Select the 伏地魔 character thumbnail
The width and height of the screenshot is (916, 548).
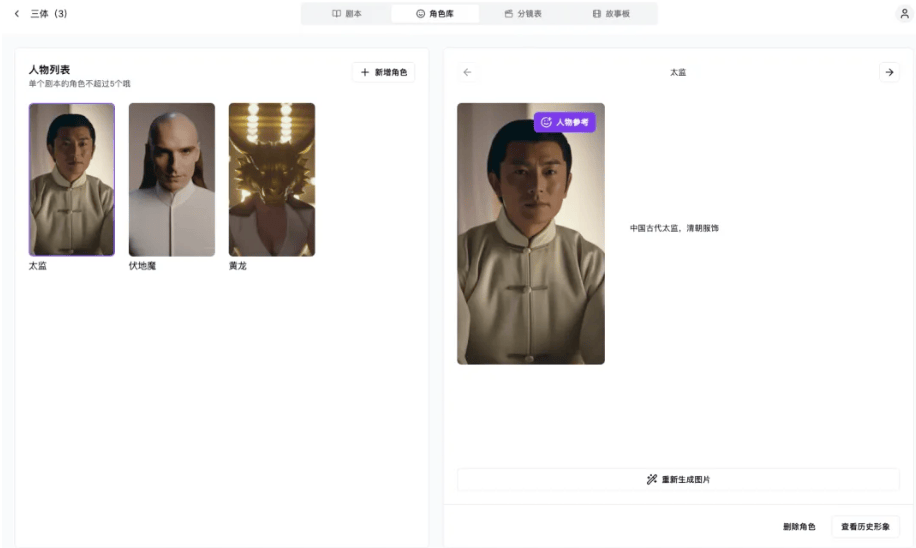coord(172,179)
